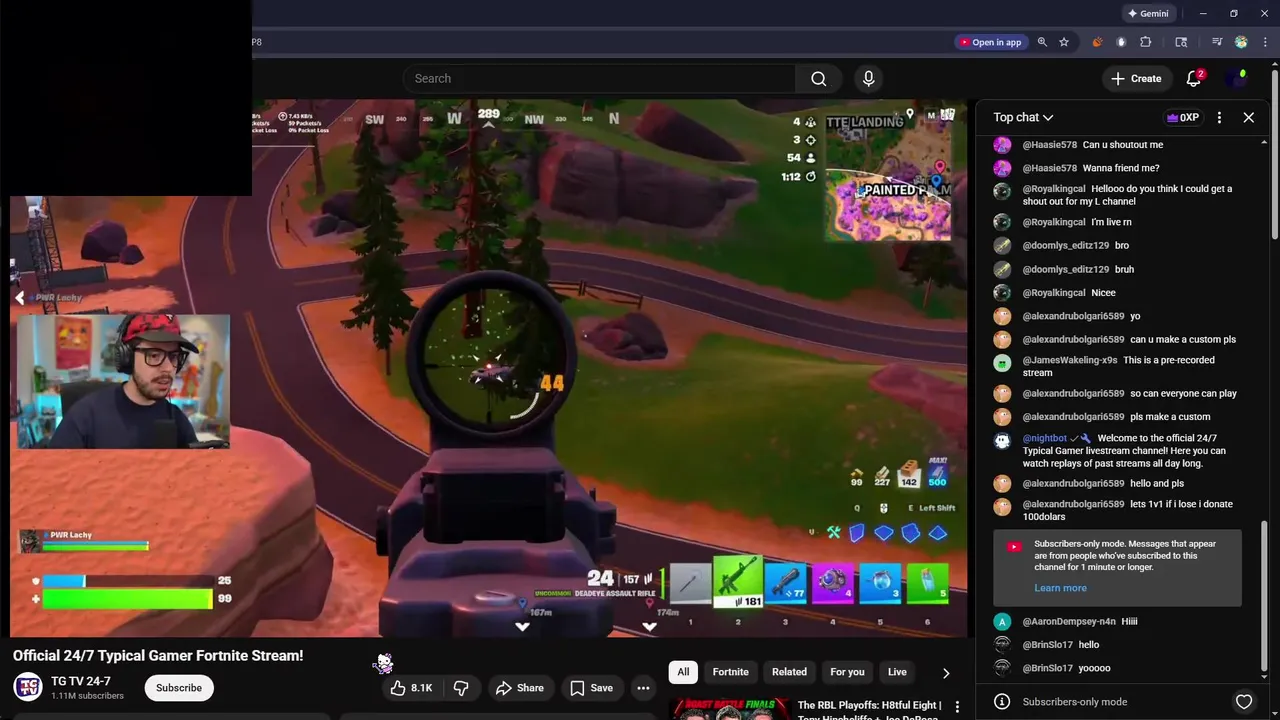Like the video with thumbs up
This screenshot has width=1280, height=720.
[x=411, y=688]
